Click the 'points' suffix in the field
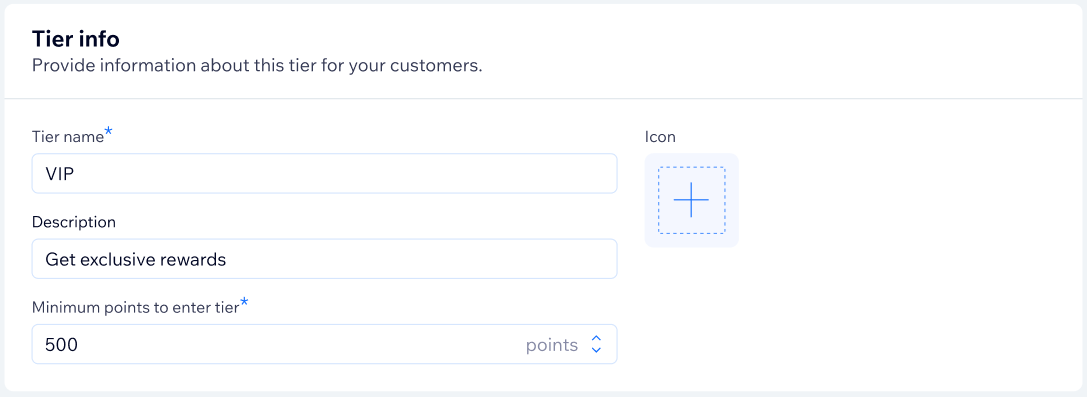Screen dimensions: 1087x397 [552, 345]
